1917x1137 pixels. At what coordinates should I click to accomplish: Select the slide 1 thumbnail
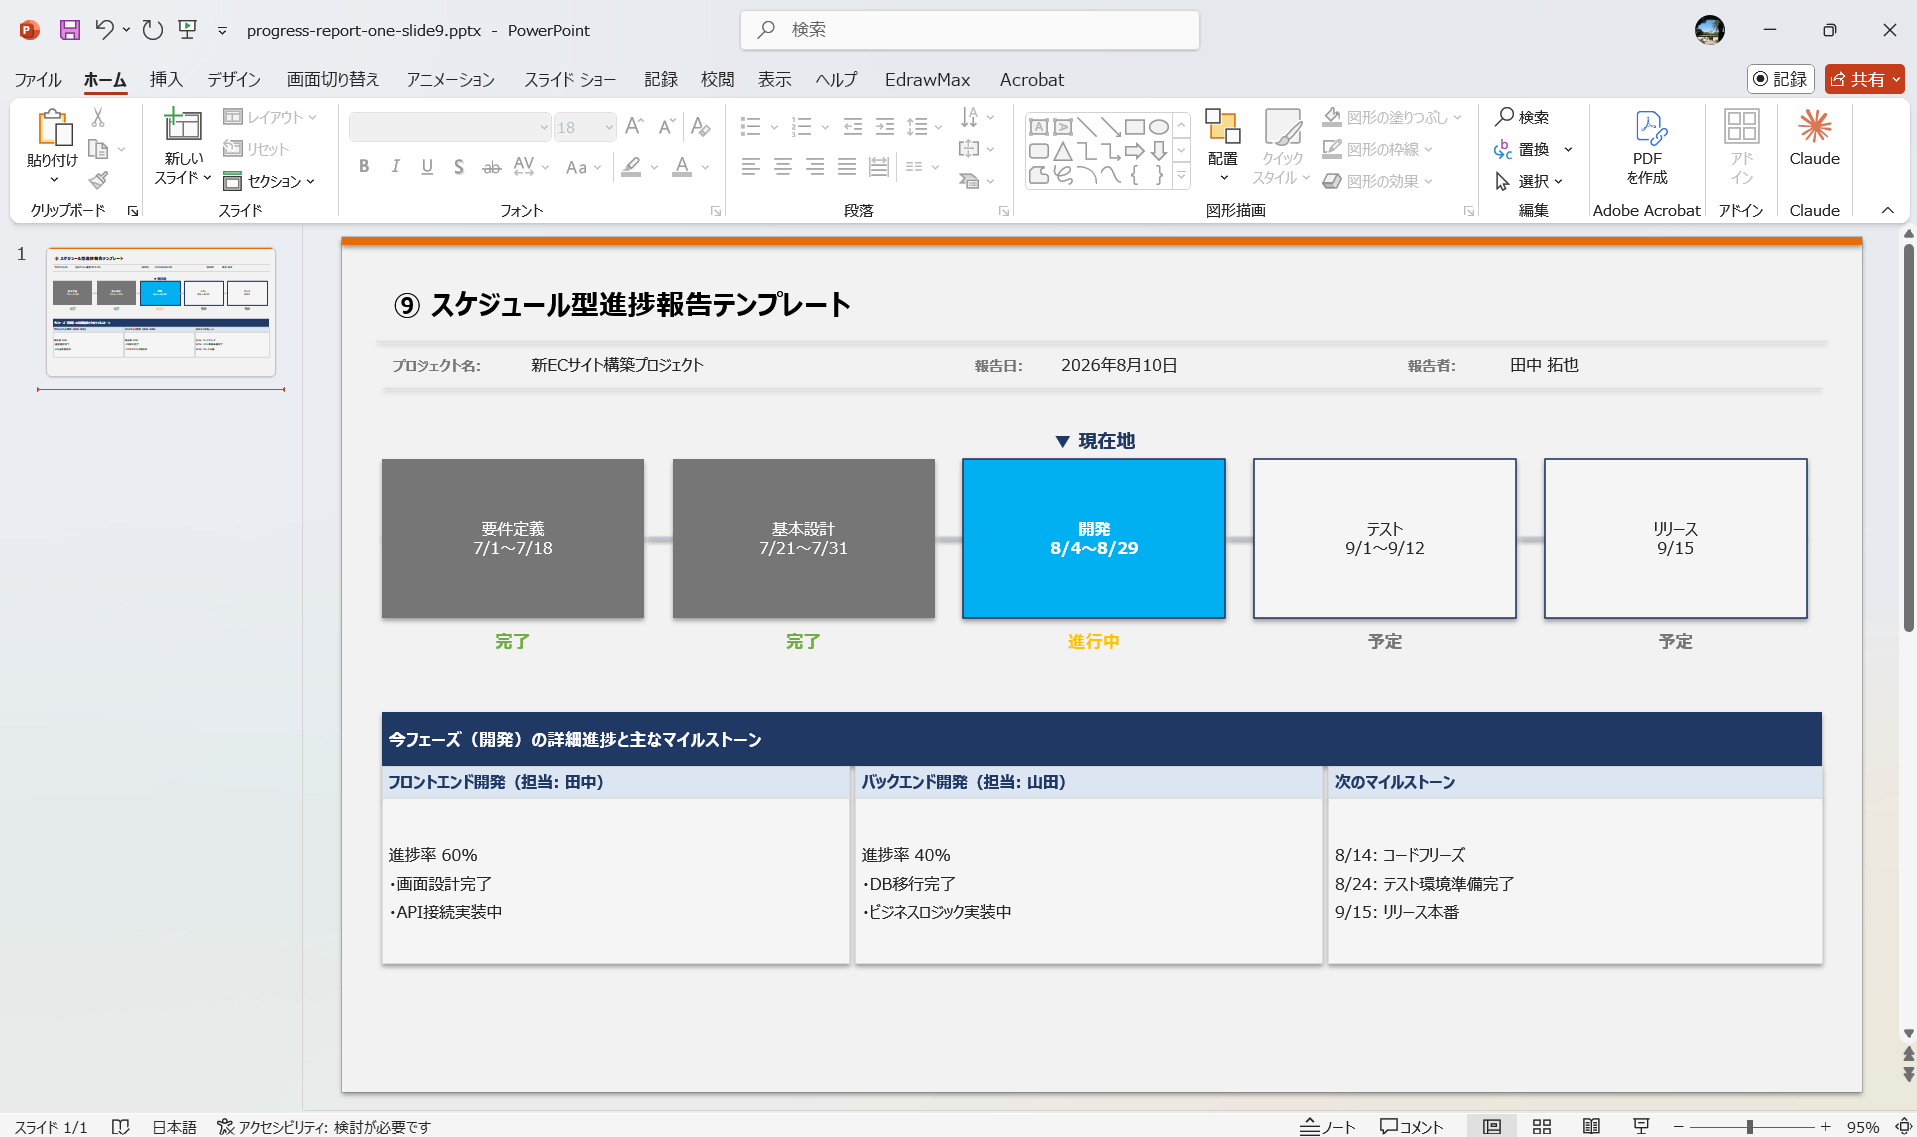pyautogui.click(x=161, y=311)
